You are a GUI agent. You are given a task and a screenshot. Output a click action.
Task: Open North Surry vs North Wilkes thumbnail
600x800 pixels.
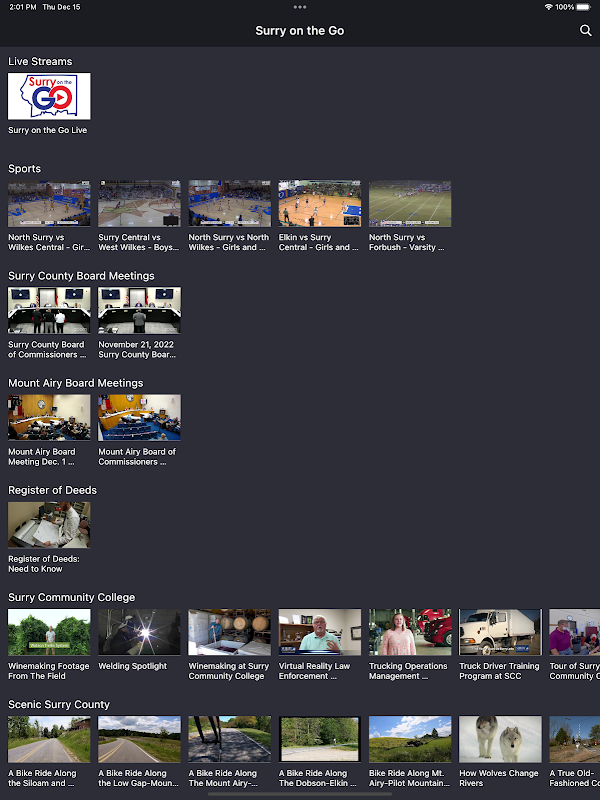point(230,204)
